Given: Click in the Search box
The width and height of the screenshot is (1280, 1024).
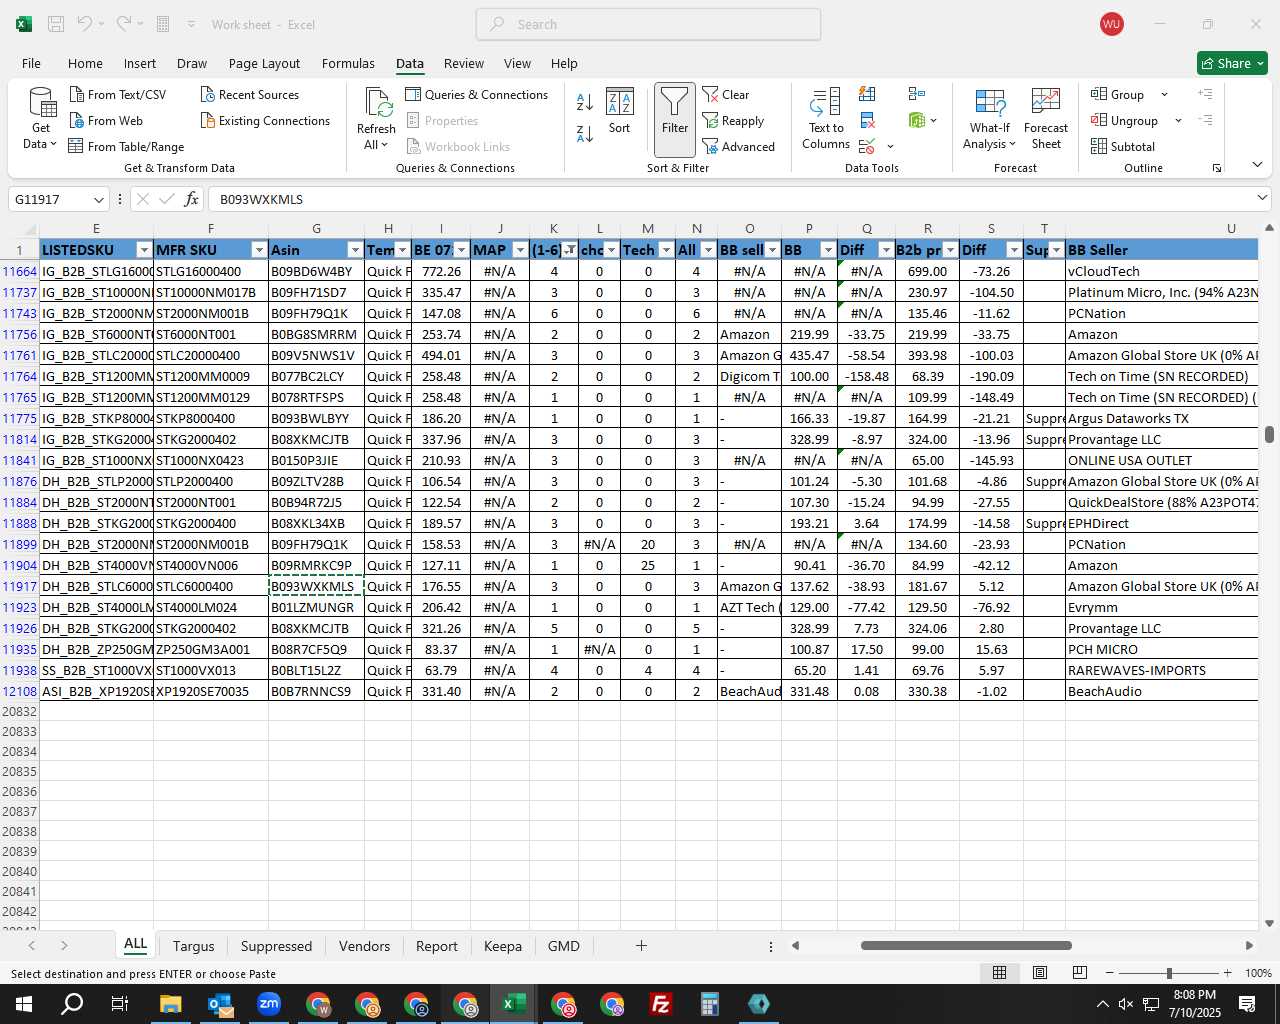Looking at the screenshot, I should [649, 24].
